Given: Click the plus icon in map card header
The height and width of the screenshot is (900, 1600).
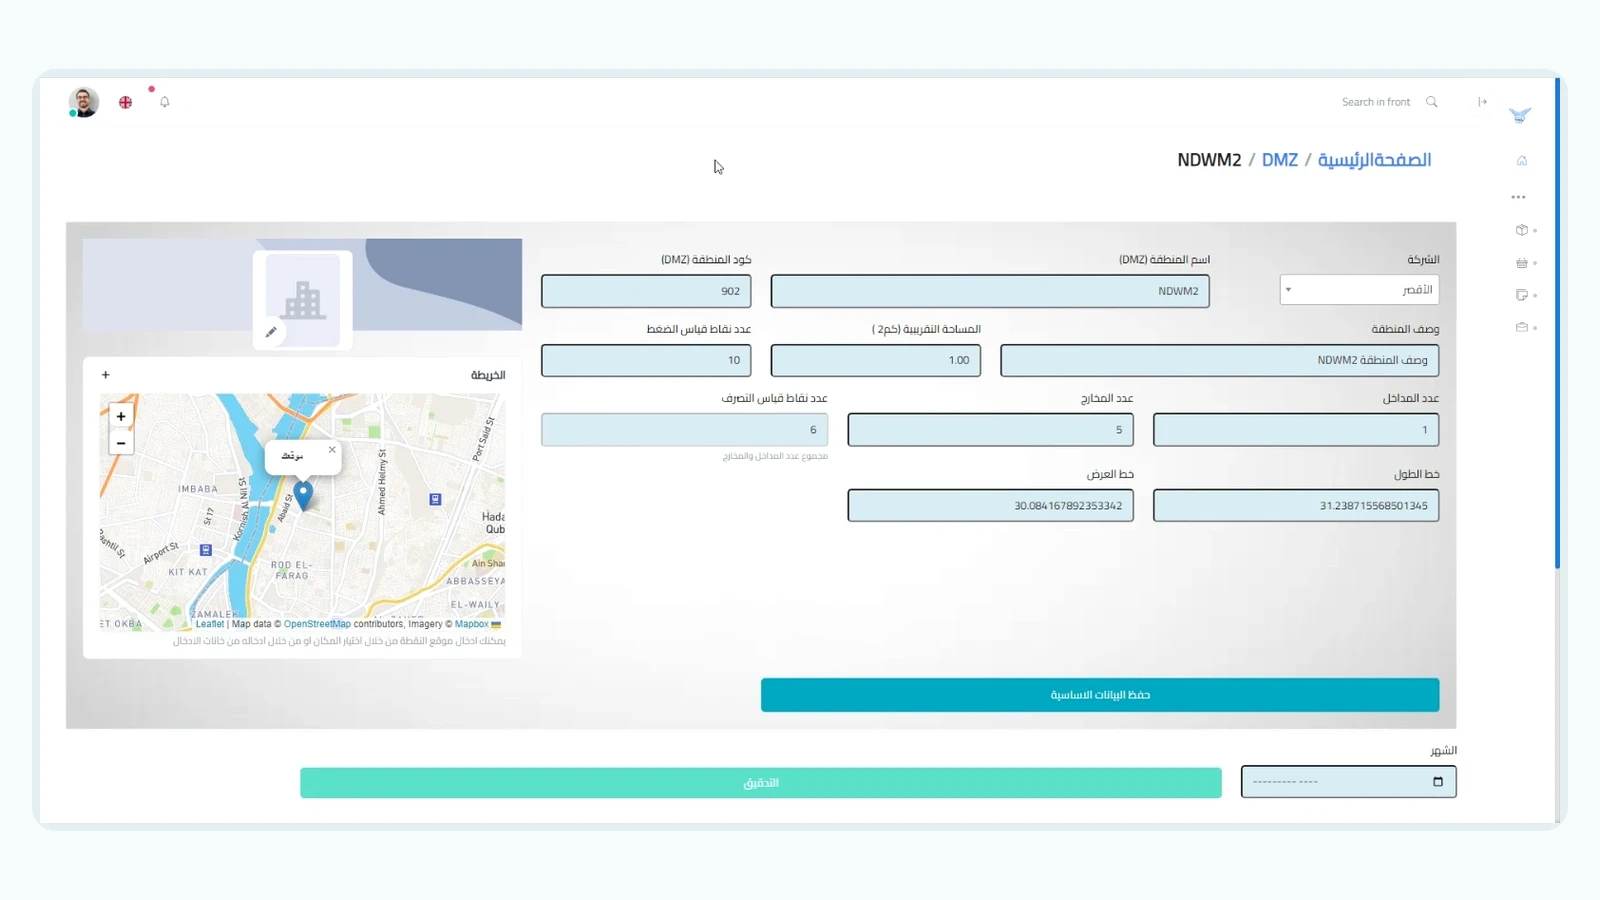Looking at the screenshot, I should (x=105, y=375).
